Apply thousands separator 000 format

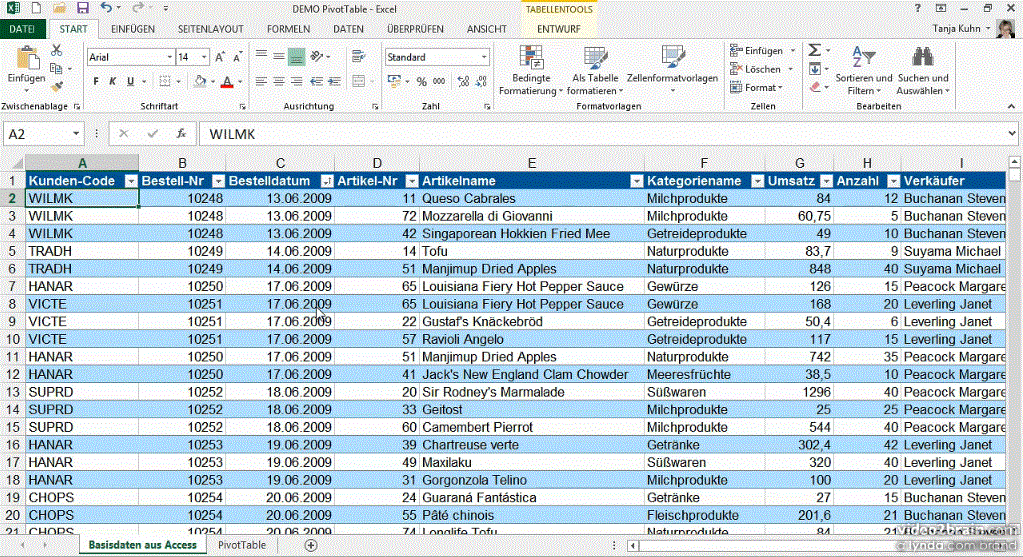(439, 82)
